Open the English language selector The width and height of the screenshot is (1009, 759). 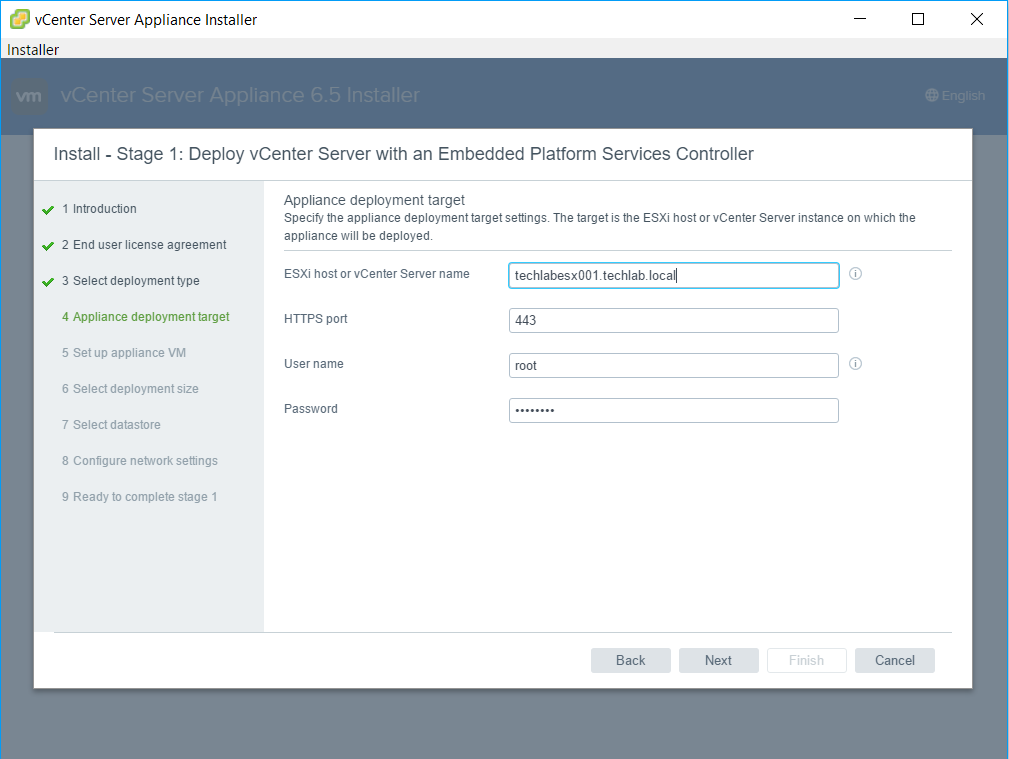955,95
